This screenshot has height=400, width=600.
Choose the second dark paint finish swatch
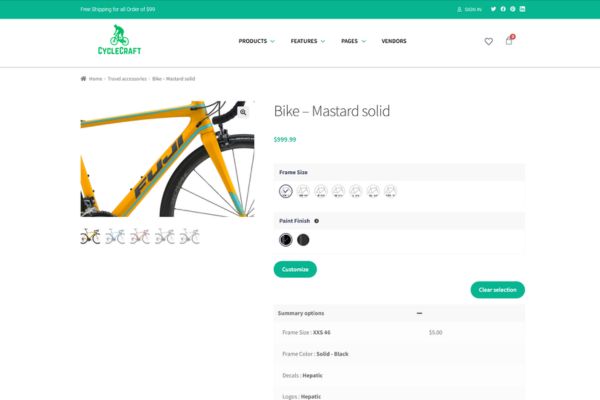click(303, 240)
